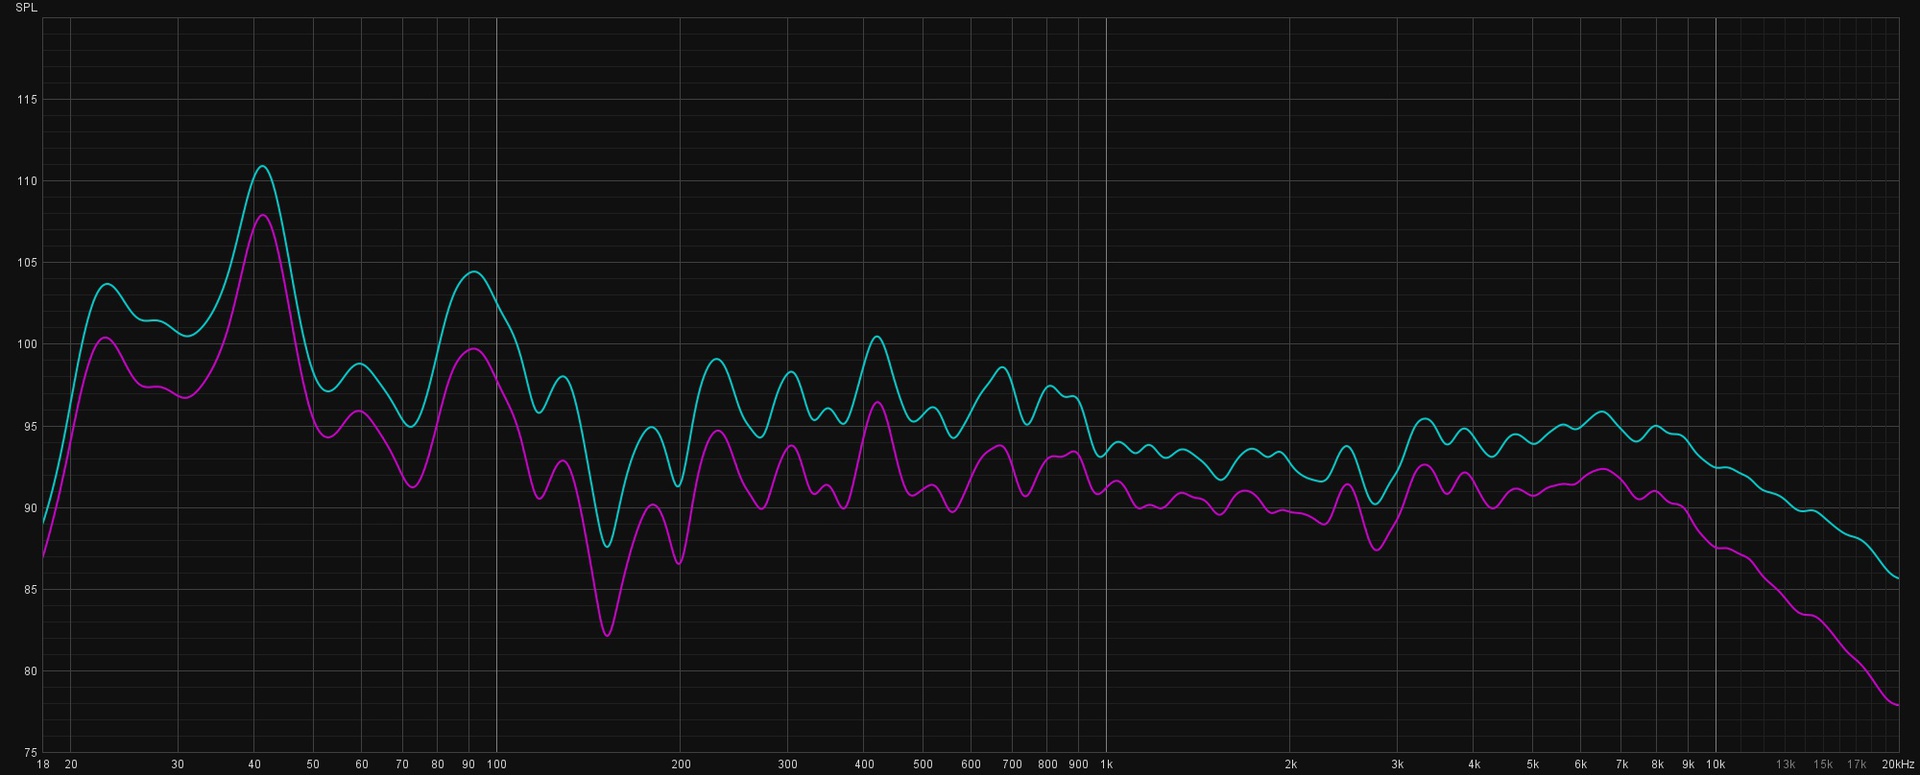
Task: Select the 40 Hz frequency axis label
Action: coord(254,765)
